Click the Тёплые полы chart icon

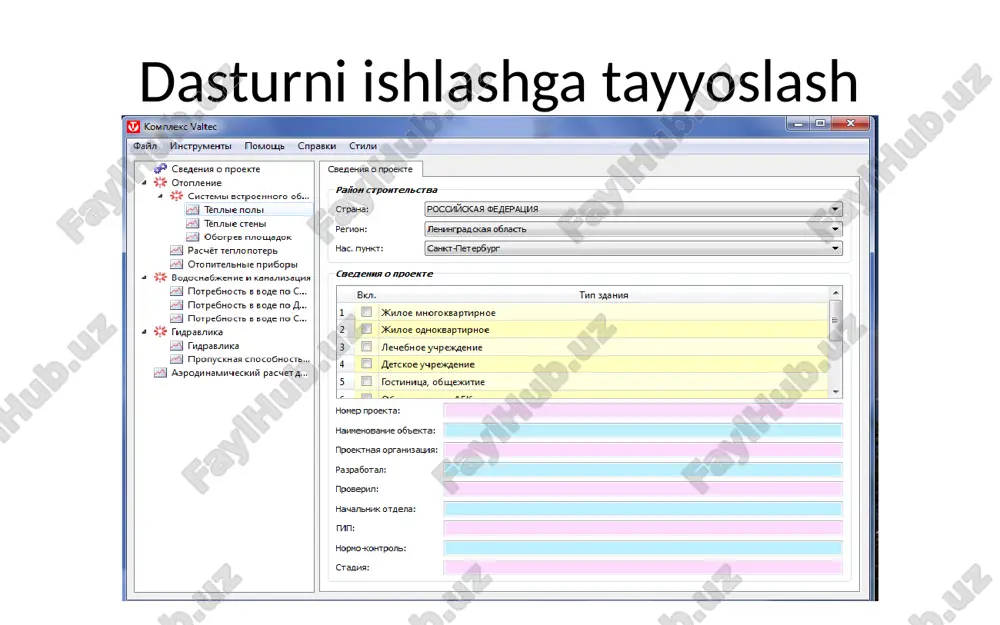[x=193, y=210]
